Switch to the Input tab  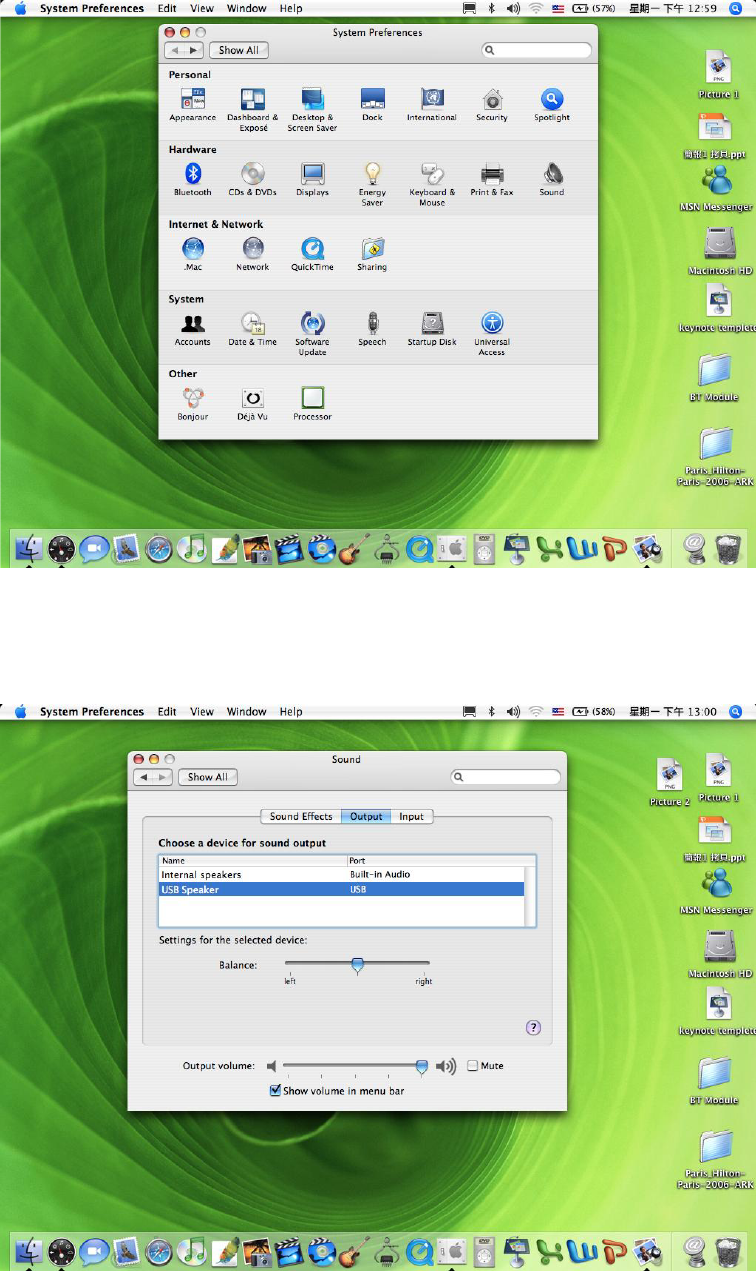click(x=412, y=816)
